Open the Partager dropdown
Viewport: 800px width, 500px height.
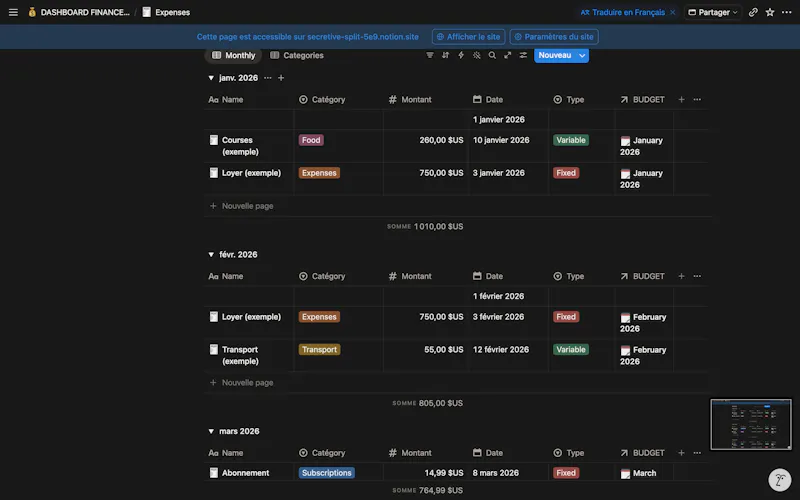tap(713, 12)
